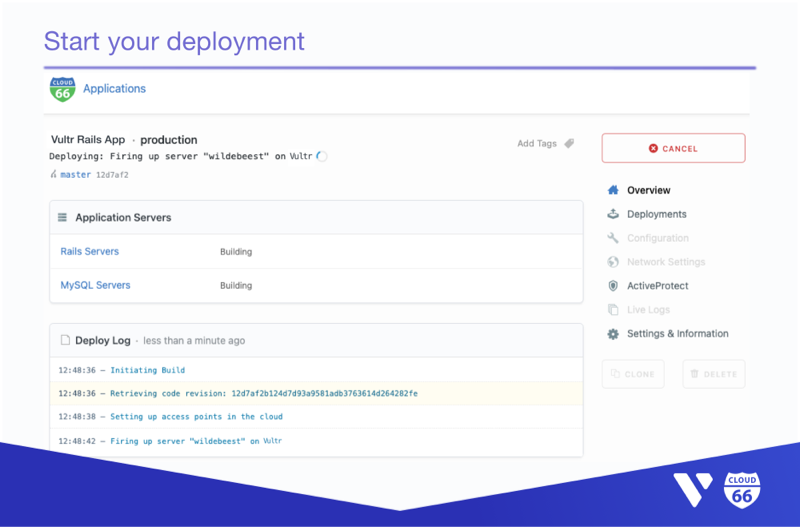Image resolution: width=800 pixels, height=527 pixels.
Task: Click the Configuration wrench icon
Action: coord(613,238)
